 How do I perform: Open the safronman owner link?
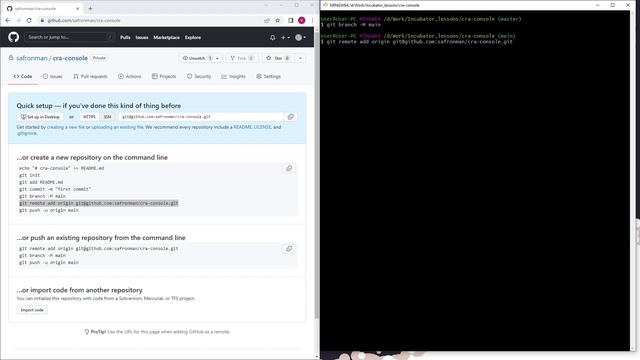point(32,58)
